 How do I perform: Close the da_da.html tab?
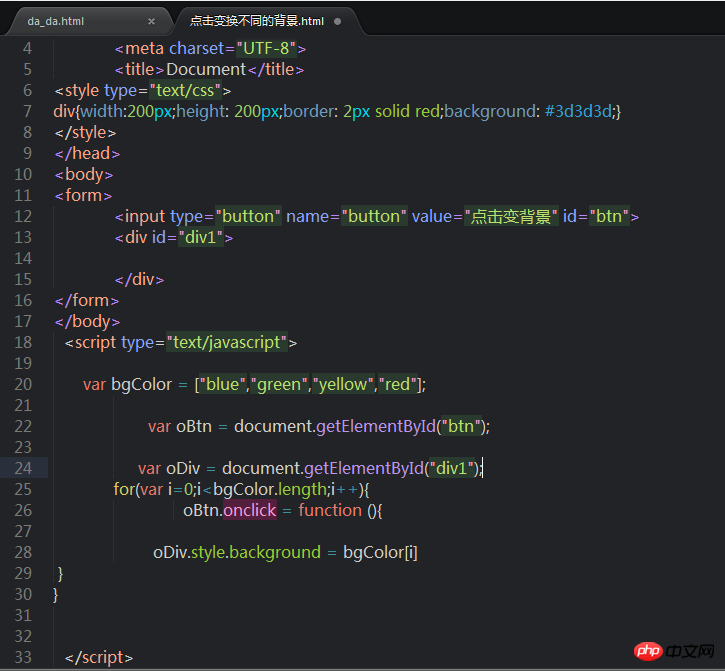click(x=151, y=21)
